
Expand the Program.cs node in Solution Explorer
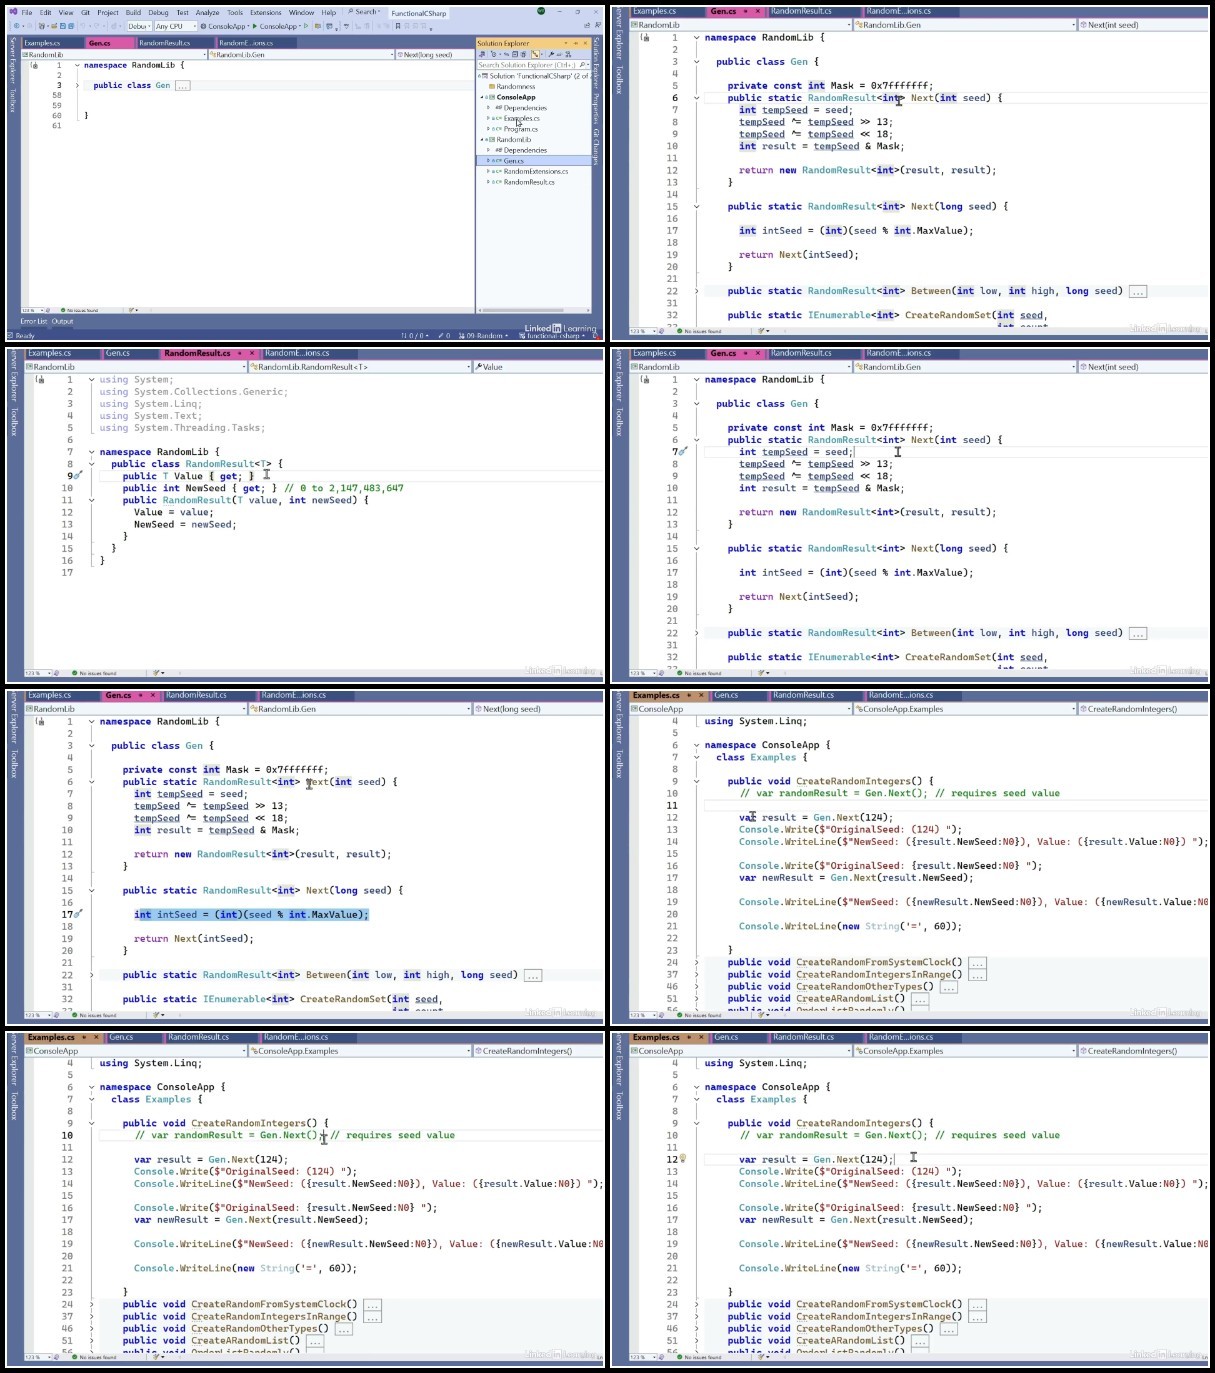(488, 129)
